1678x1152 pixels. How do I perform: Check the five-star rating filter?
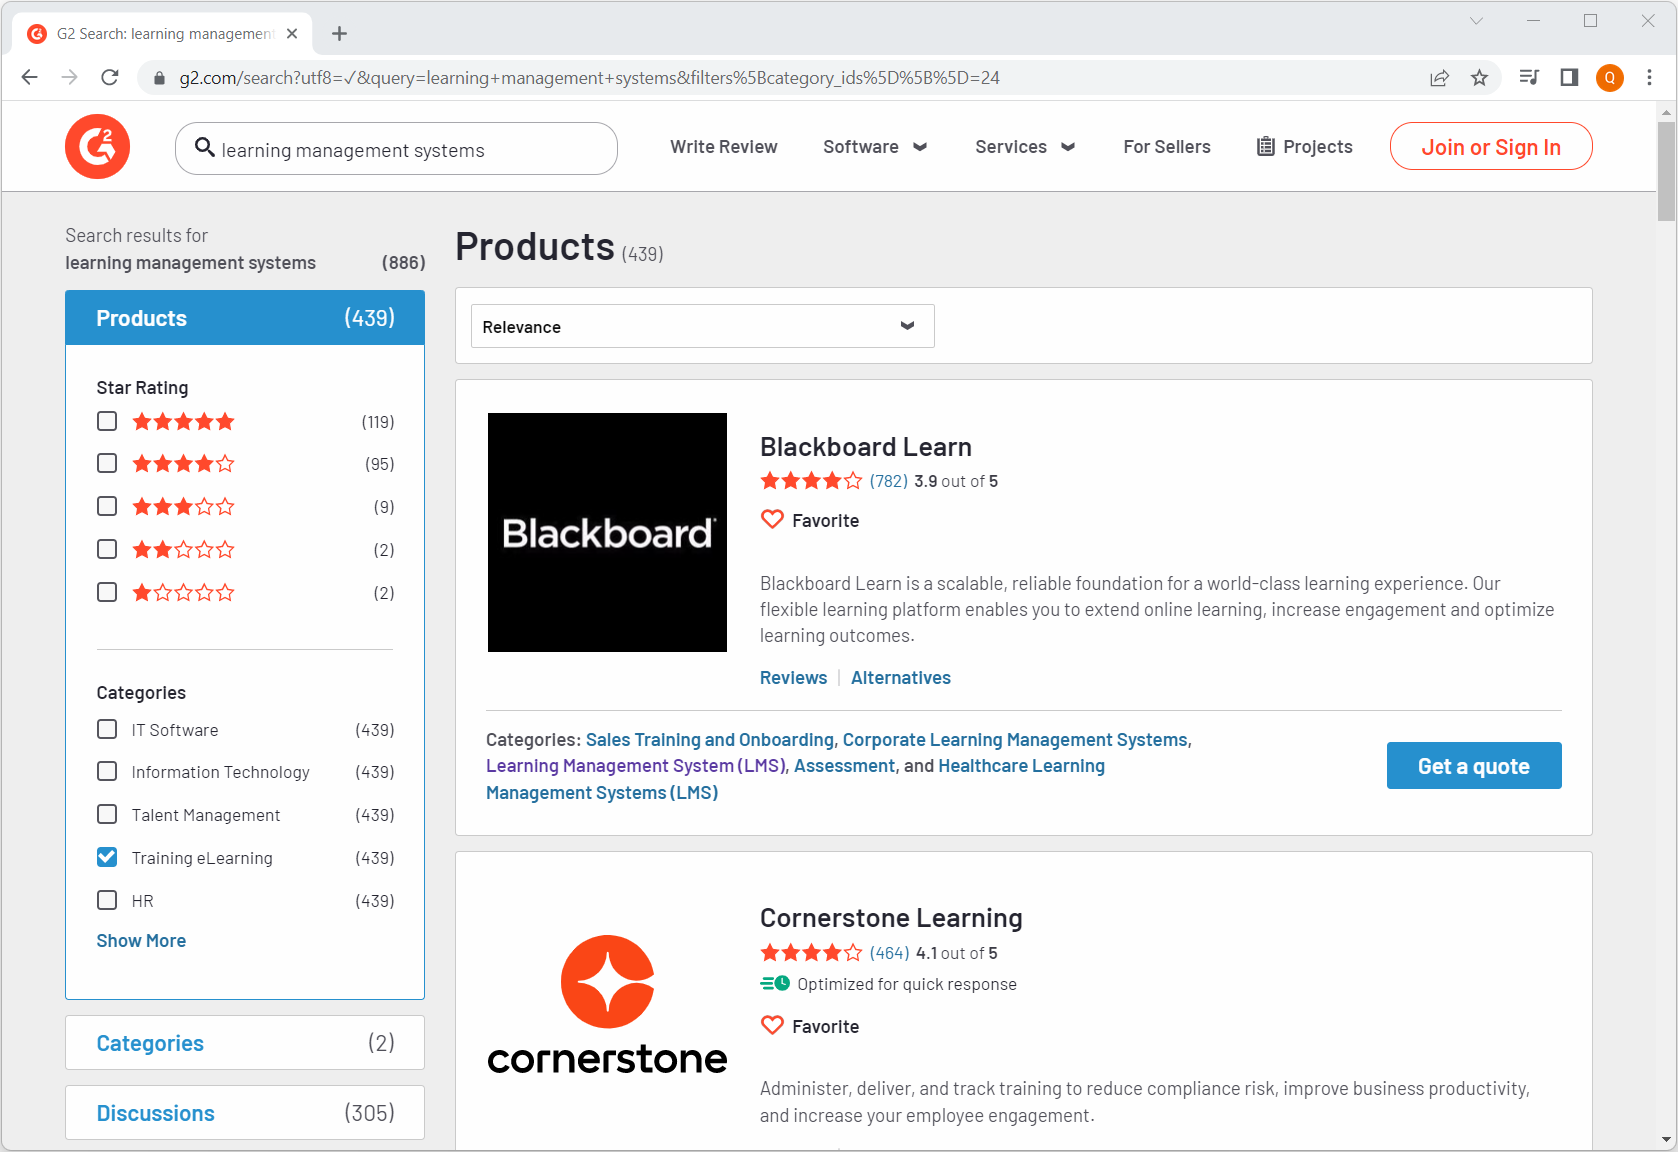(107, 421)
